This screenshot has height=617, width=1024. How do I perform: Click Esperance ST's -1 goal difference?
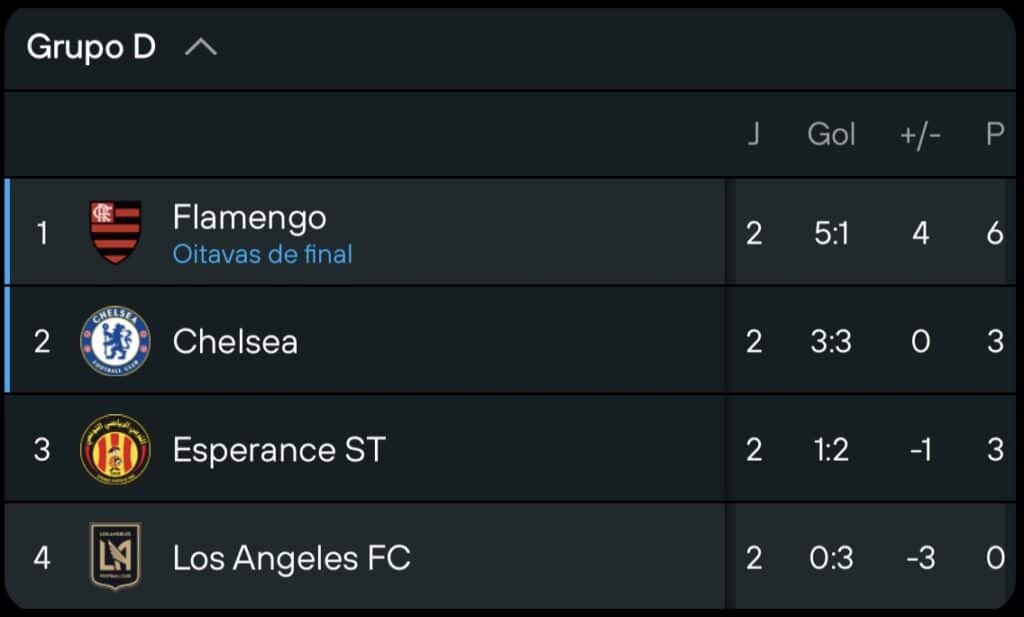(919, 450)
